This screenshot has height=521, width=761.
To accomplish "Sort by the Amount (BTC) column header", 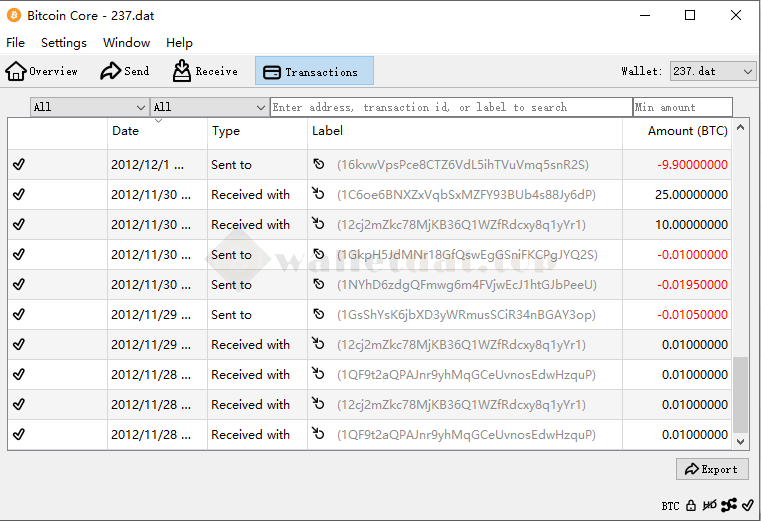I will [686, 131].
